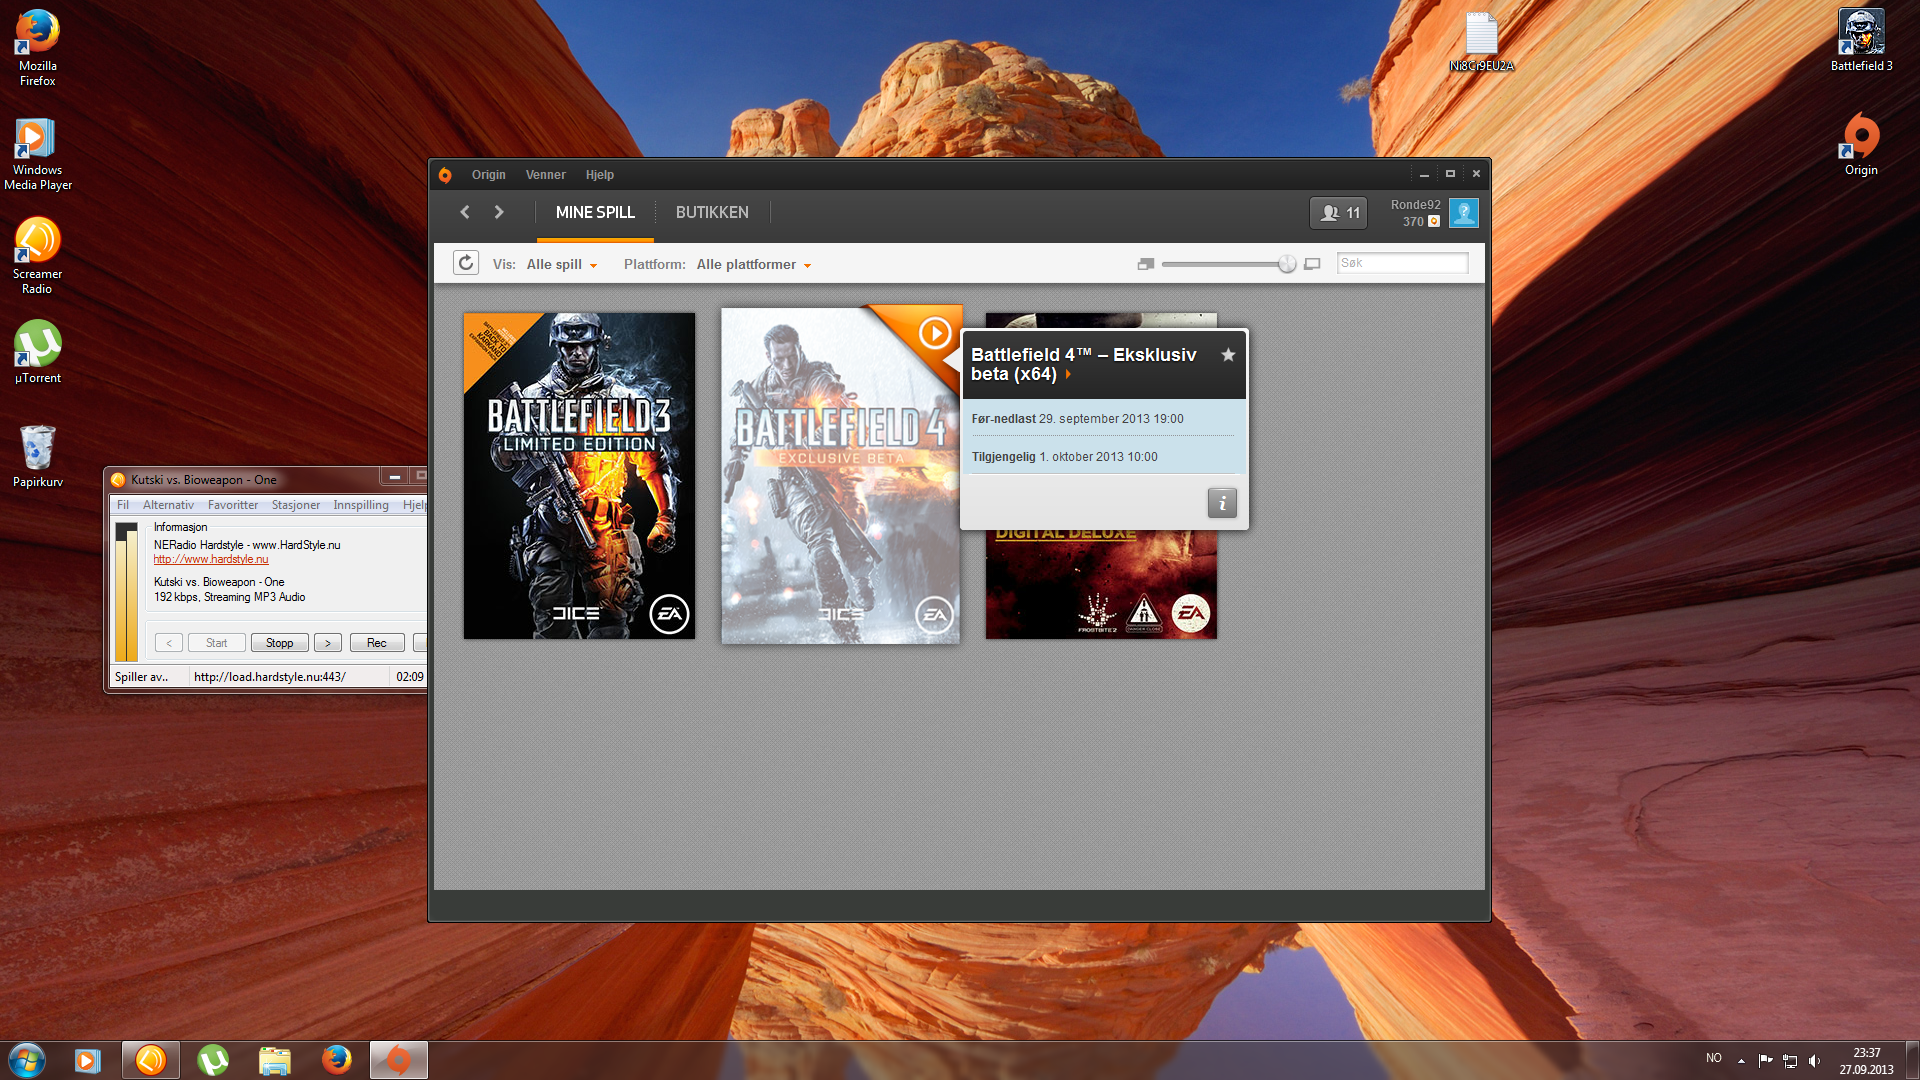
Task: Switch to the MINE SPILL tab
Action: coord(595,212)
